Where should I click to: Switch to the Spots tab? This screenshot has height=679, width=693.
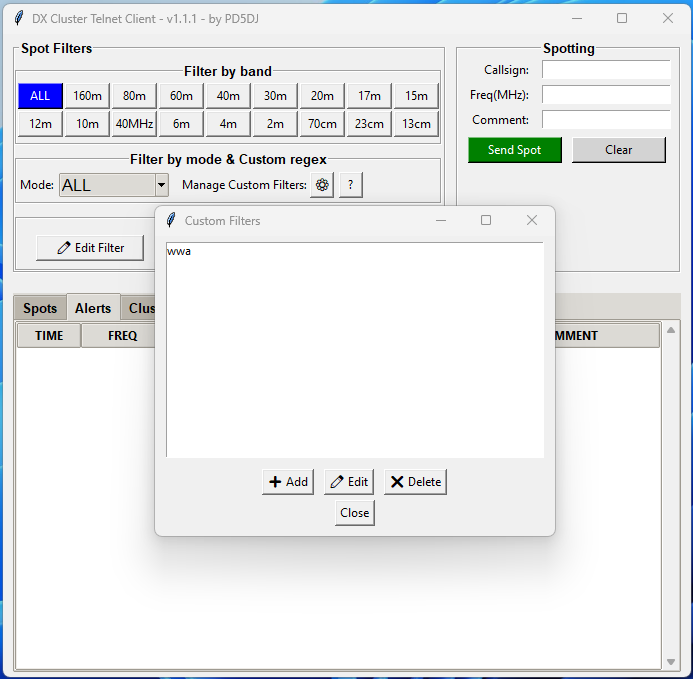(x=40, y=308)
